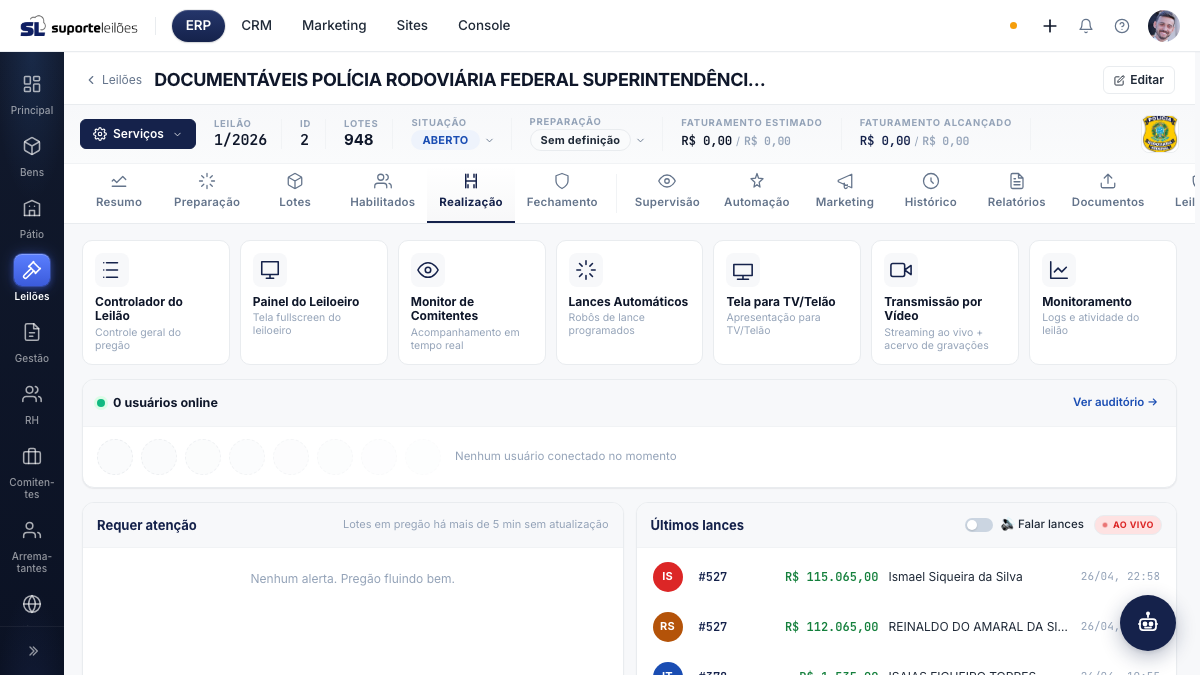Click the RS orange avatar circle
The height and width of the screenshot is (675, 1200).
(667, 627)
